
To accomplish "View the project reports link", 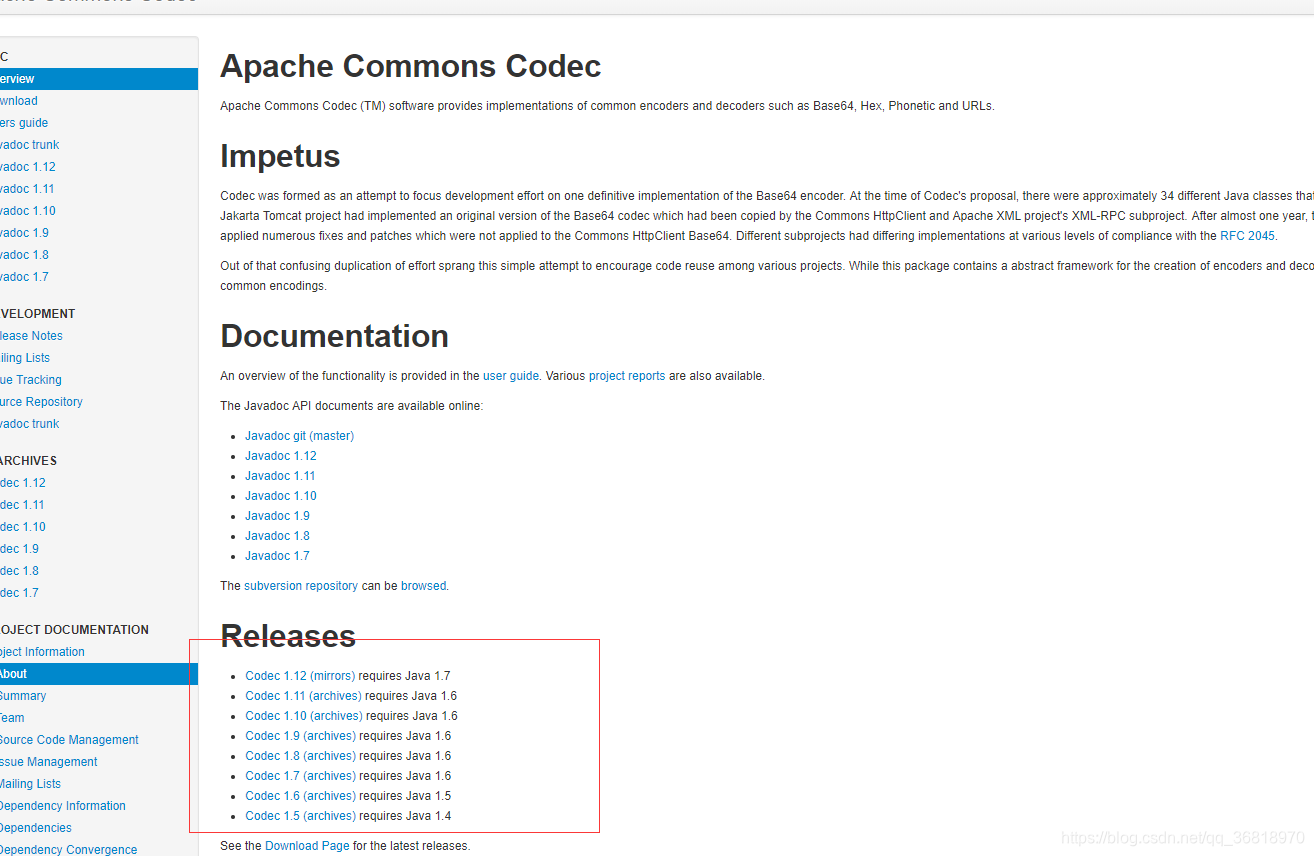I will (x=627, y=375).
